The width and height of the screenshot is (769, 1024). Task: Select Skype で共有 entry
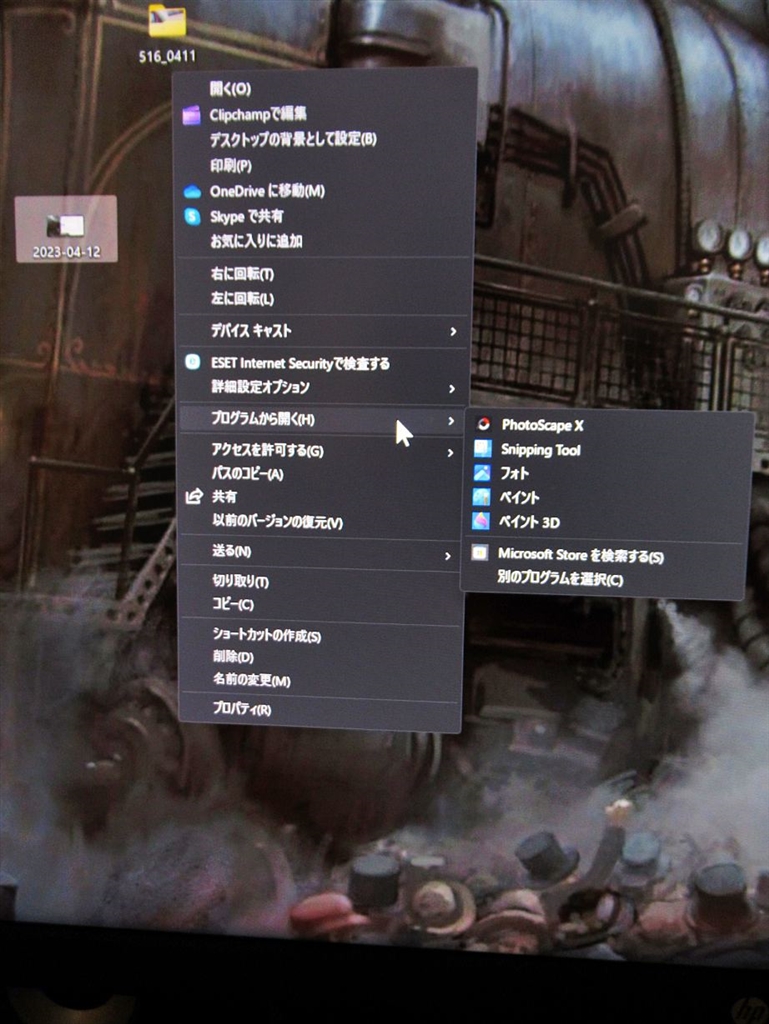tap(246, 216)
